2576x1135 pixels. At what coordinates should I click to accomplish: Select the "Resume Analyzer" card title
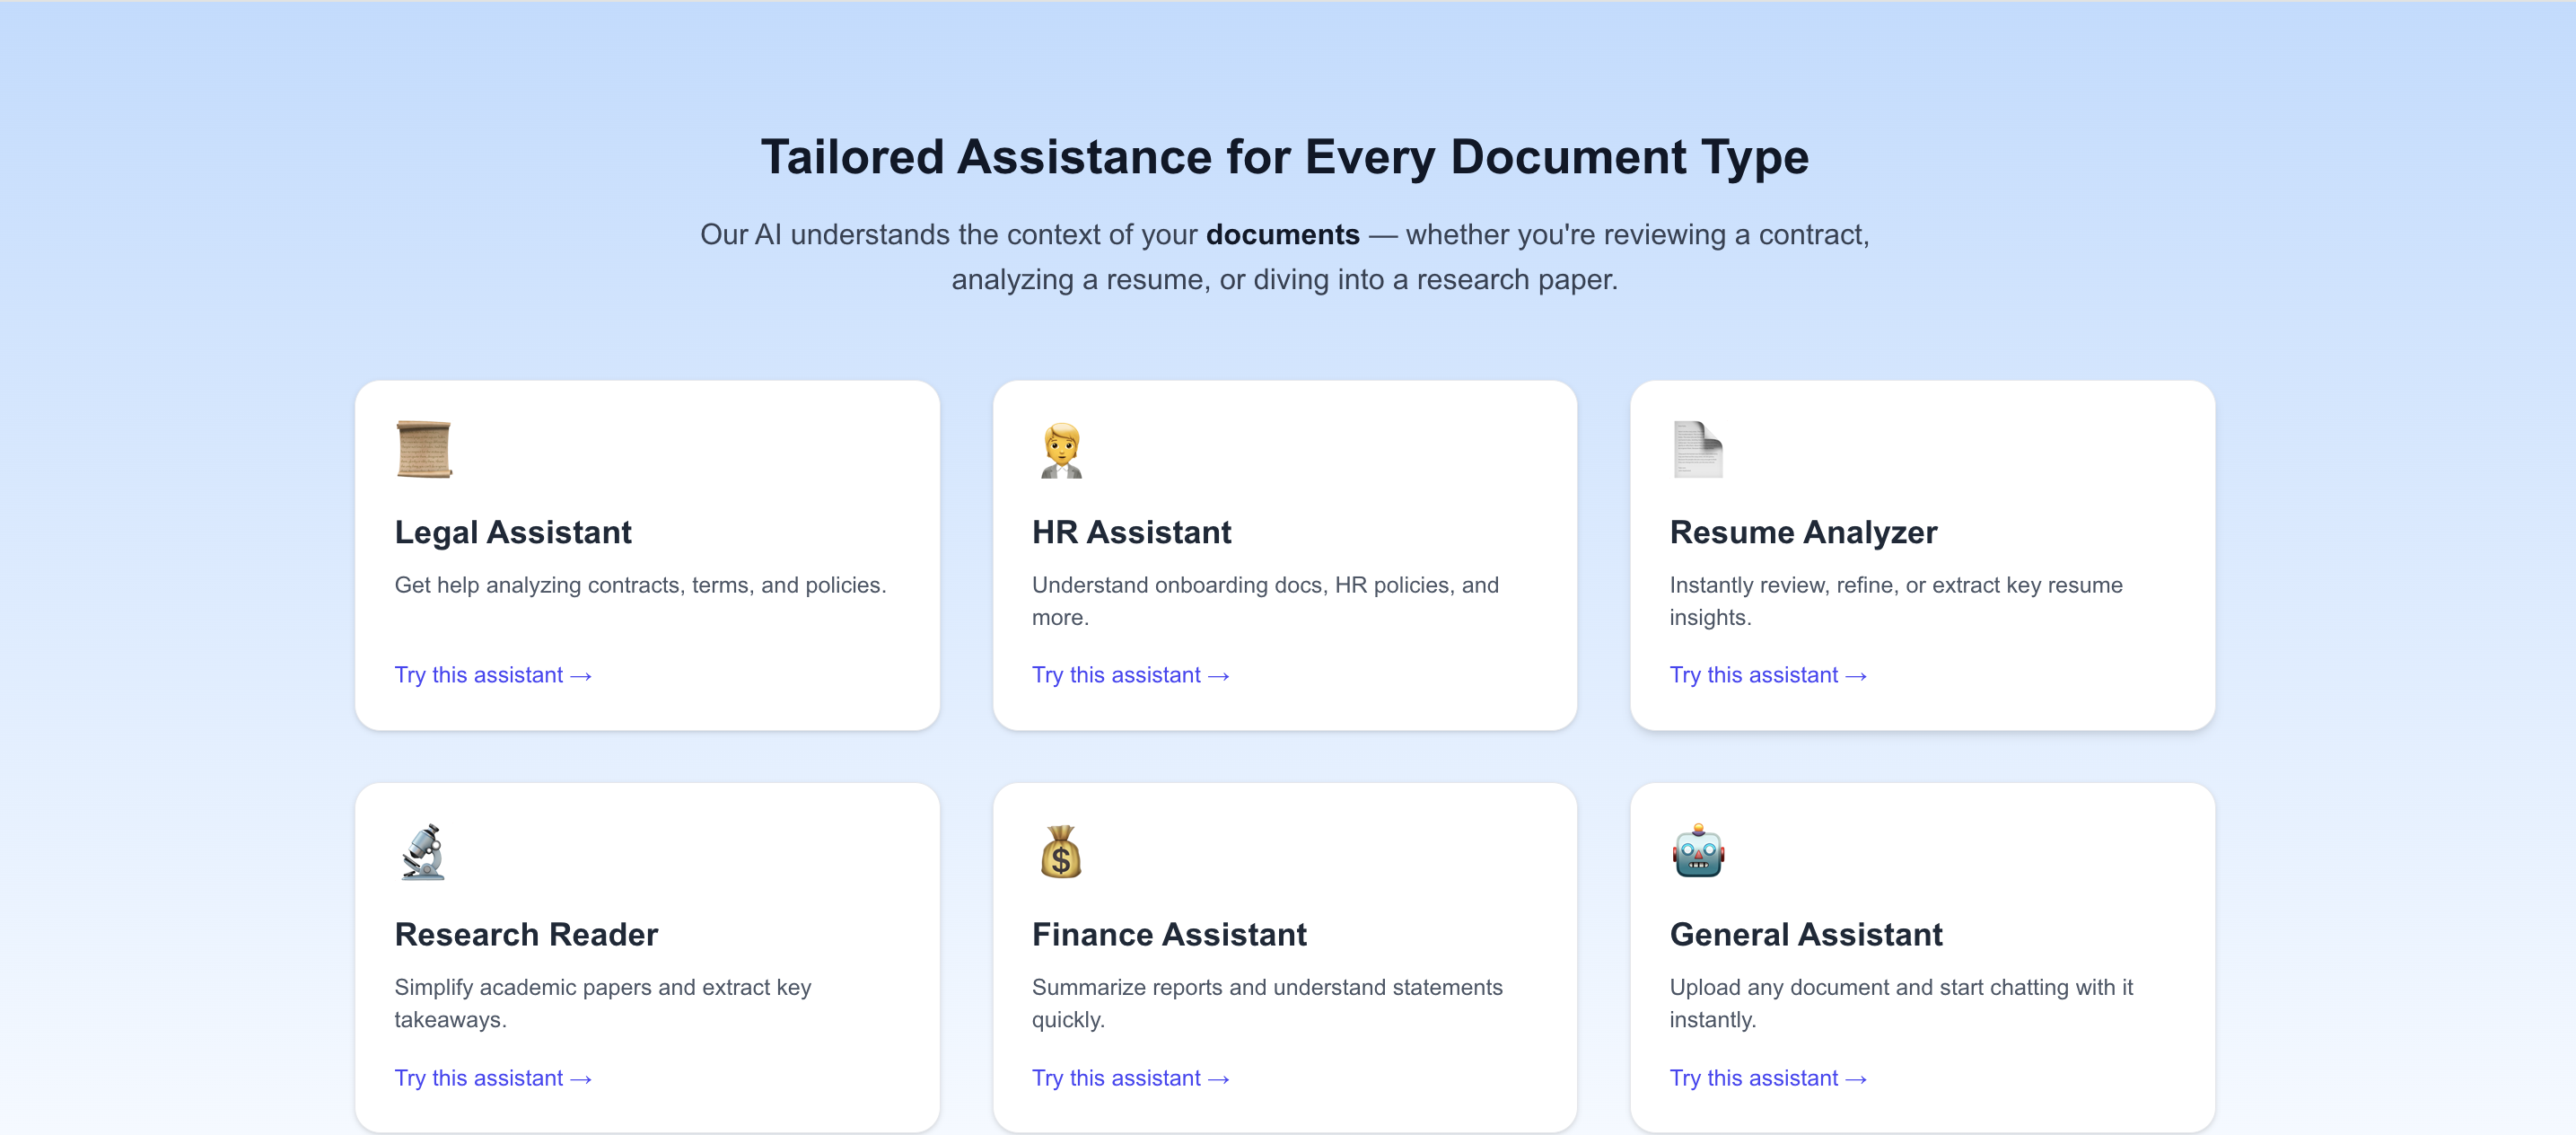(1803, 532)
